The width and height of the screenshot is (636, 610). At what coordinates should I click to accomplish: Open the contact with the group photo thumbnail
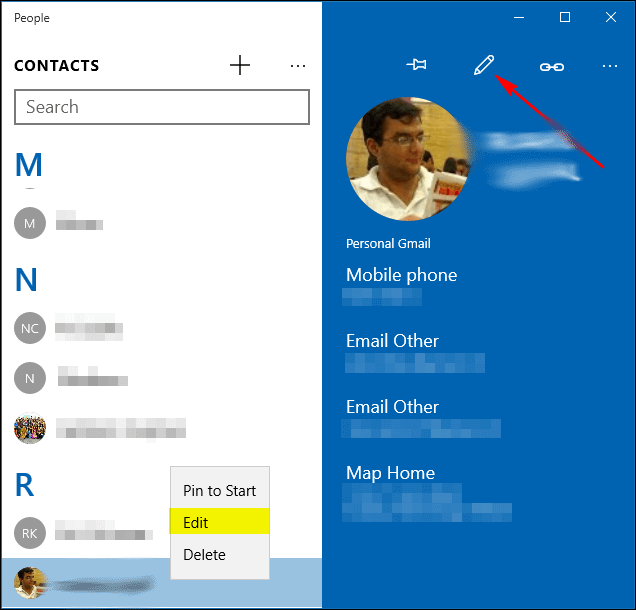30,428
